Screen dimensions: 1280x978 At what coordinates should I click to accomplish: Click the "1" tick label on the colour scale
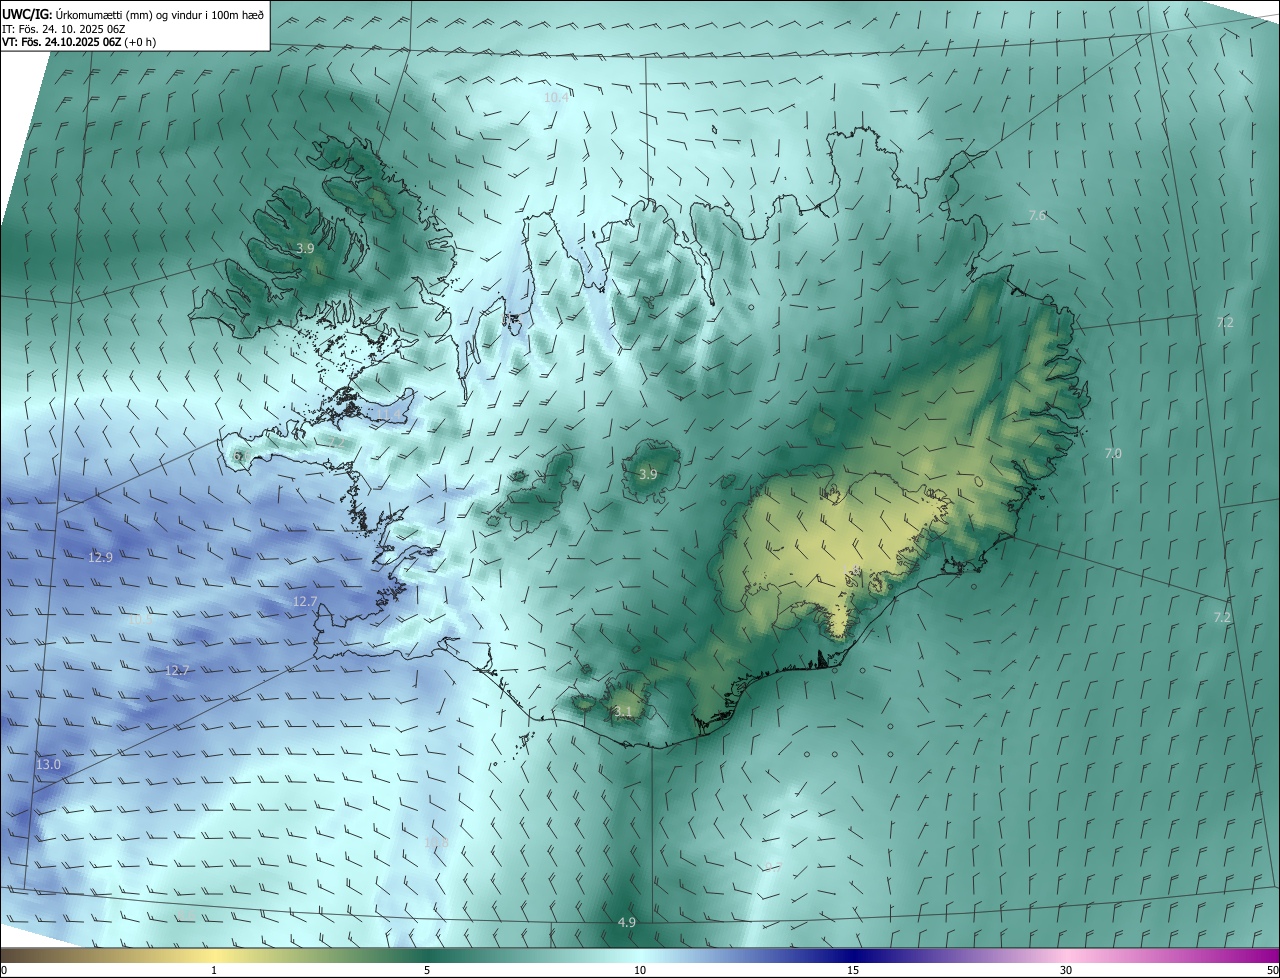(214, 970)
